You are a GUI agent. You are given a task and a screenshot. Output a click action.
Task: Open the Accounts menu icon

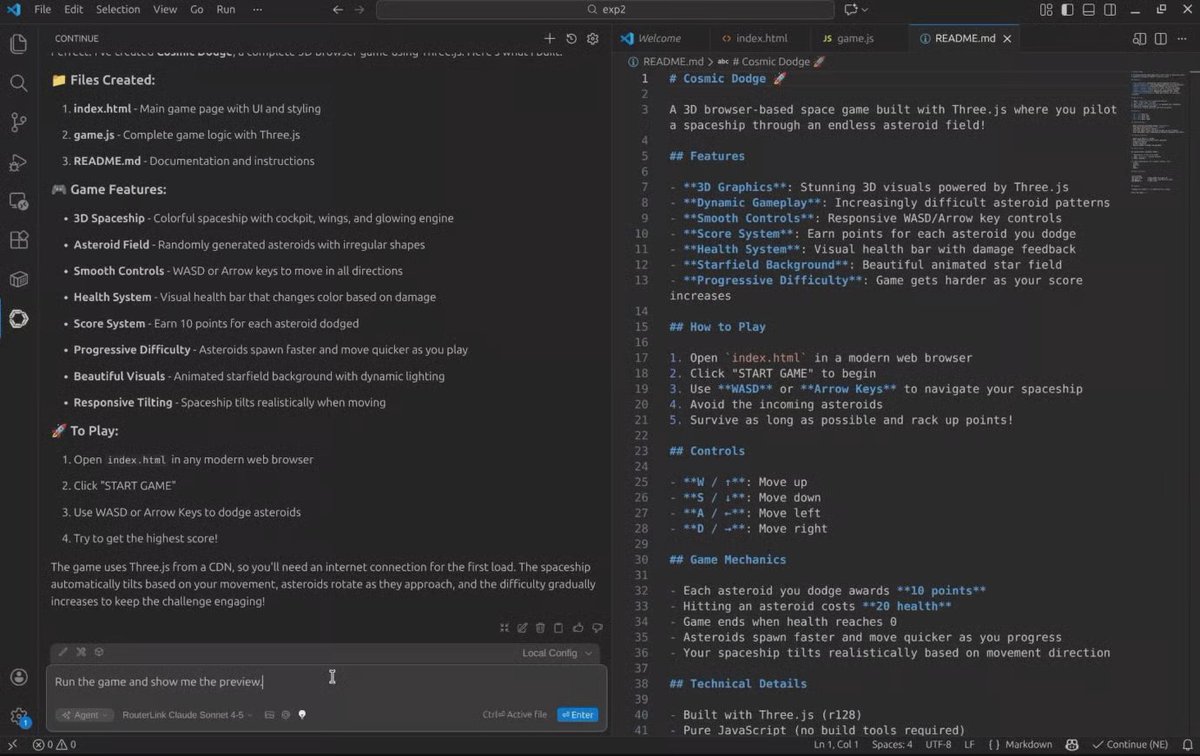(18, 678)
